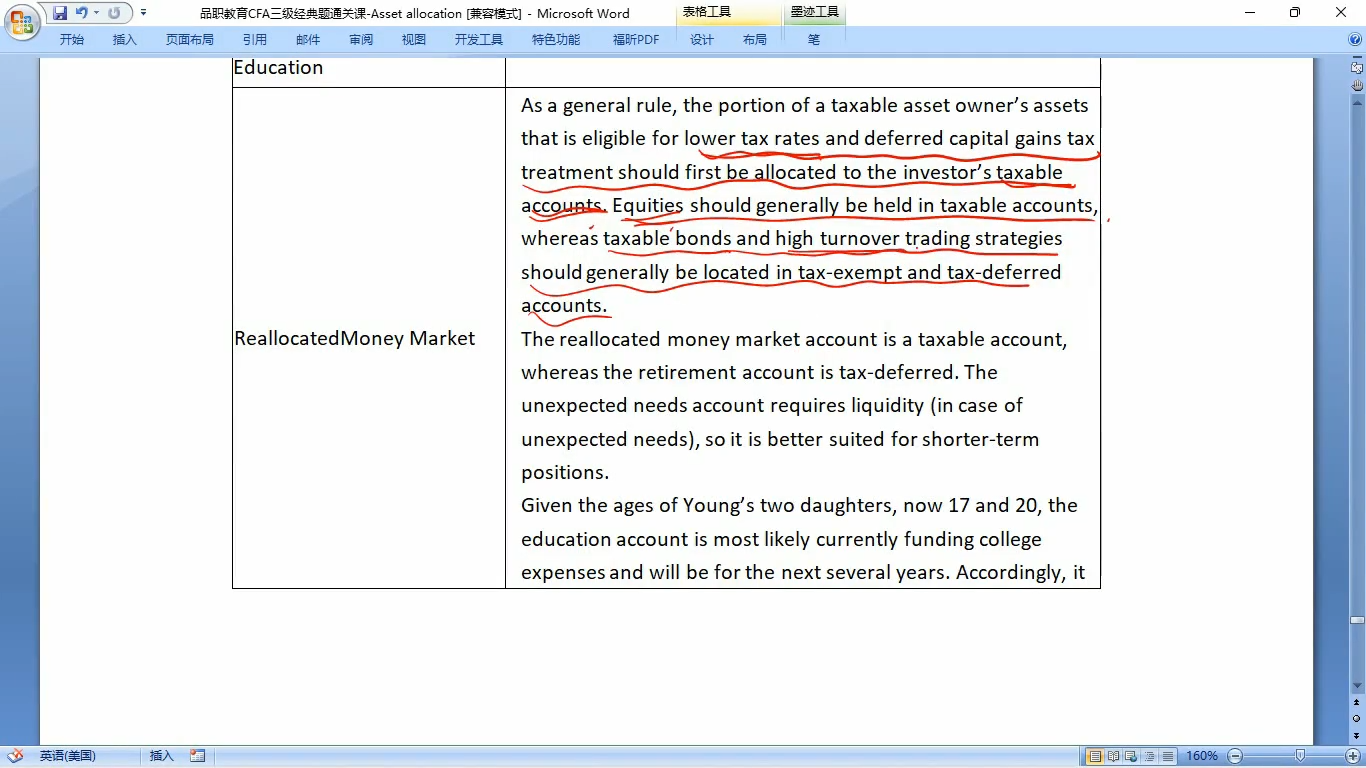The width and height of the screenshot is (1366, 768).
Task: Click the 'Education' table cell text
Action: click(x=278, y=68)
